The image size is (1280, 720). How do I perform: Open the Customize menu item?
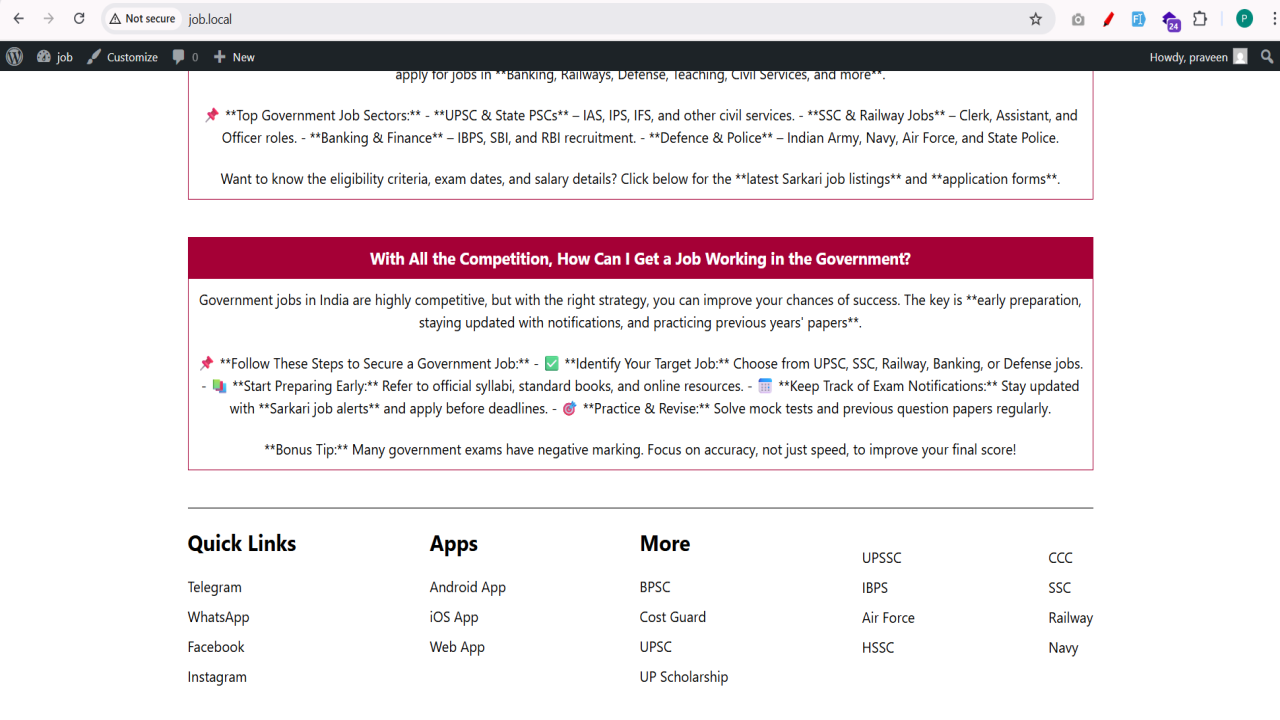[122, 57]
